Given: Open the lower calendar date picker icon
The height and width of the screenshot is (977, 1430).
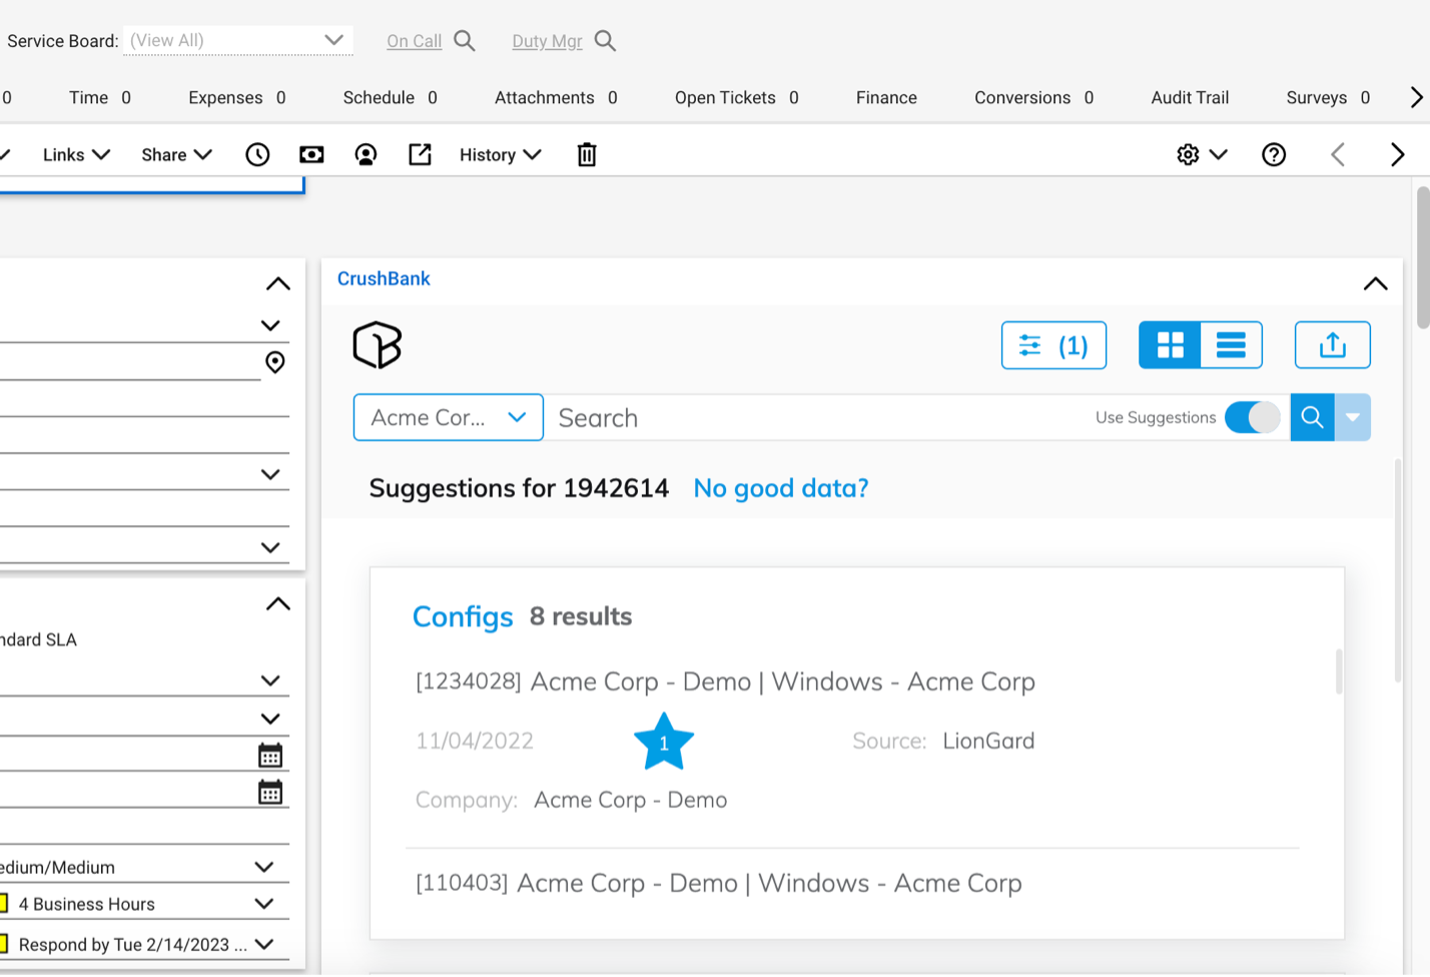Looking at the screenshot, I should 270,792.
